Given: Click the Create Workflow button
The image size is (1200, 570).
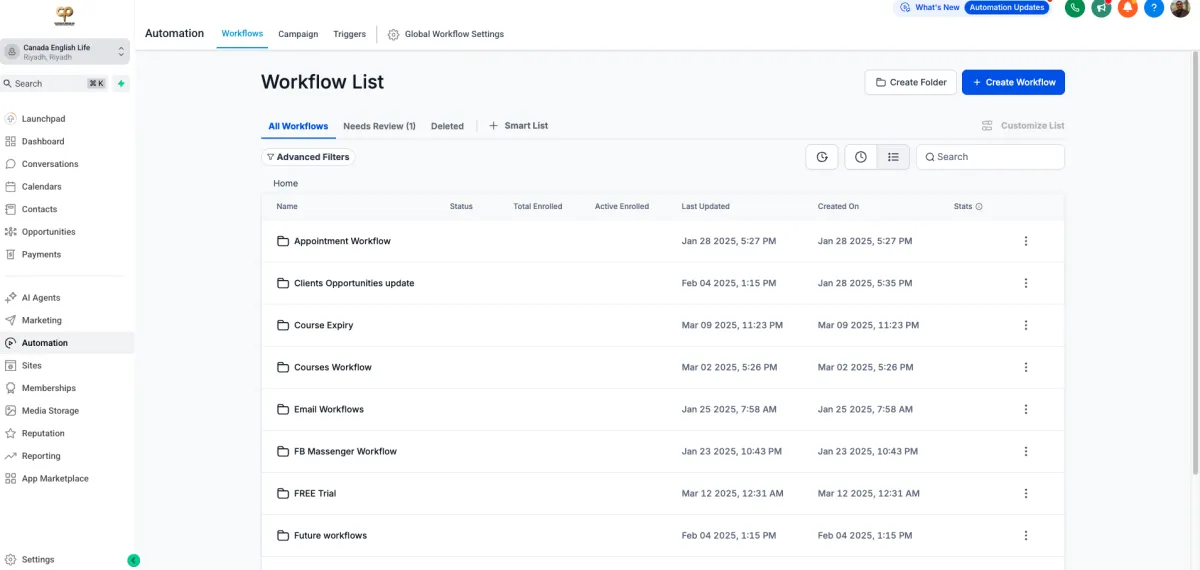Looking at the screenshot, I should 1013,82.
